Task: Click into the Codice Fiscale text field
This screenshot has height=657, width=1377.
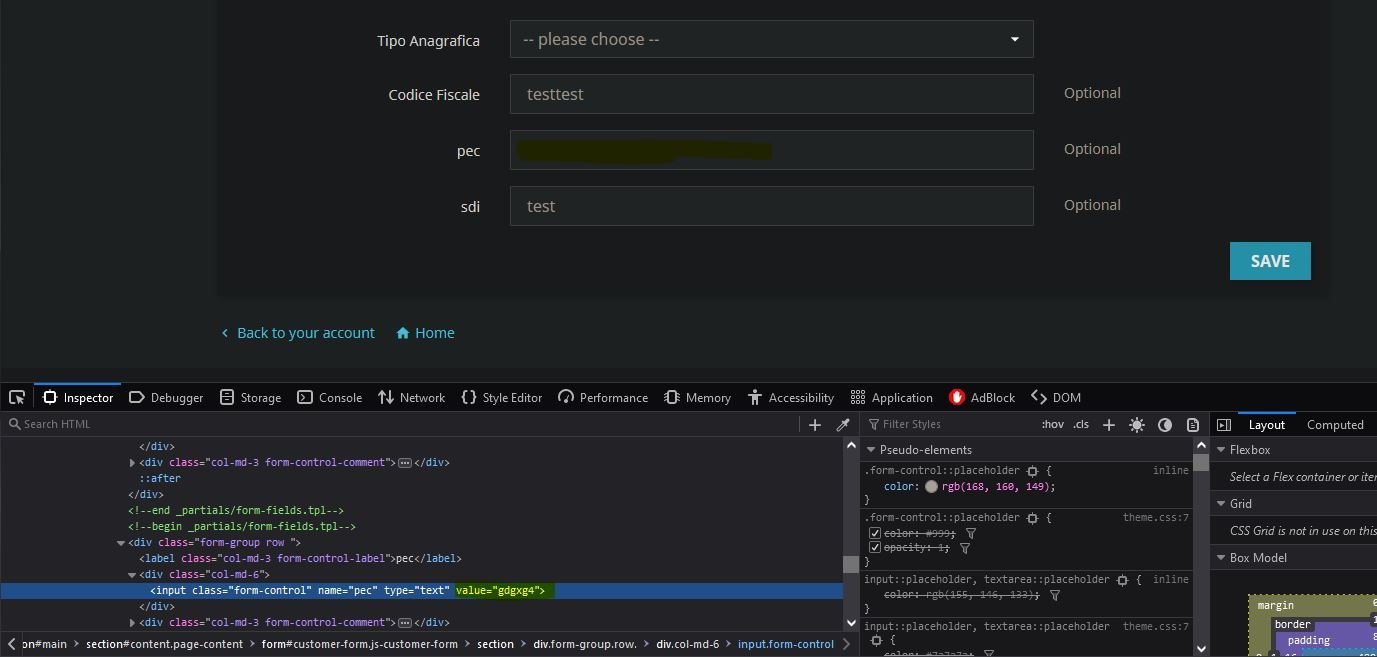Action: (x=771, y=94)
